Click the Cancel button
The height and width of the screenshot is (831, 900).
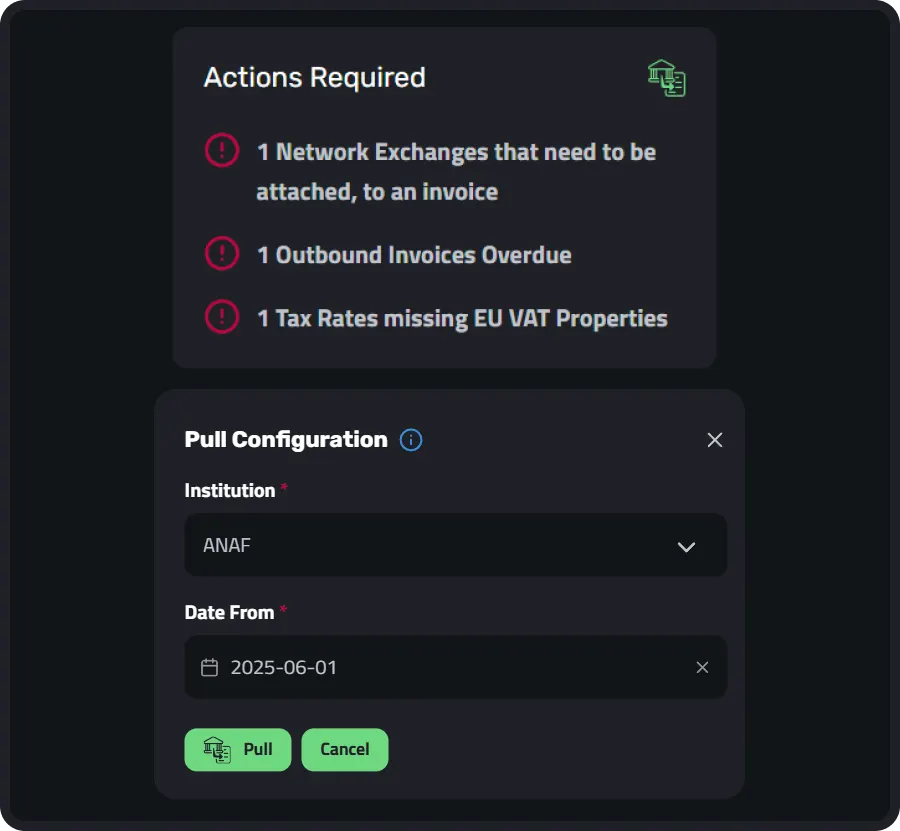pos(345,750)
